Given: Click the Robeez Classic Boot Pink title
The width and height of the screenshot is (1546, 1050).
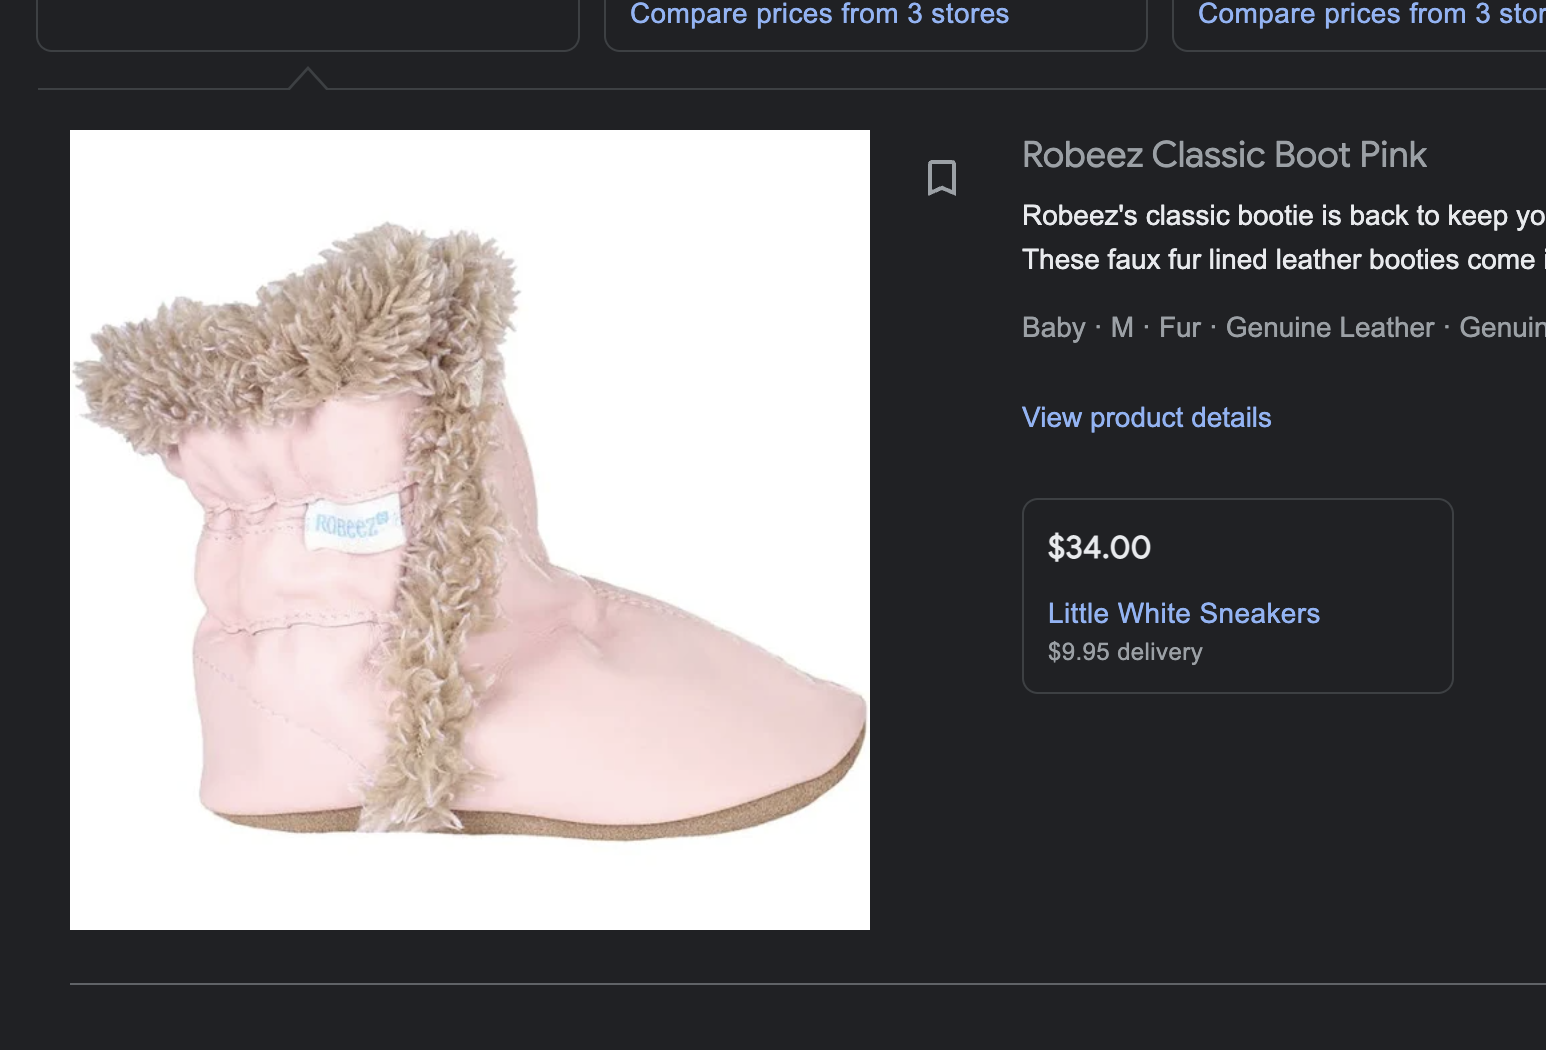Looking at the screenshot, I should click(x=1224, y=155).
